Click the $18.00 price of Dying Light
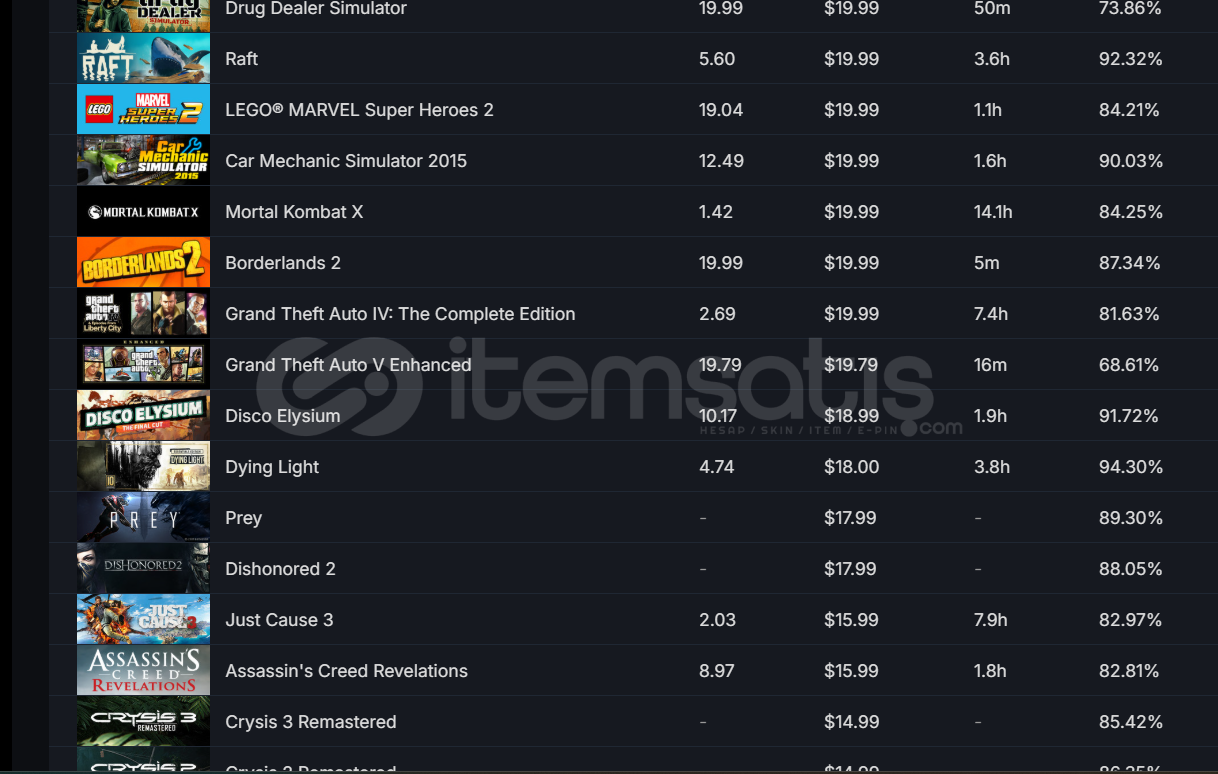The height and width of the screenshot is (774, 1218). 852,467
